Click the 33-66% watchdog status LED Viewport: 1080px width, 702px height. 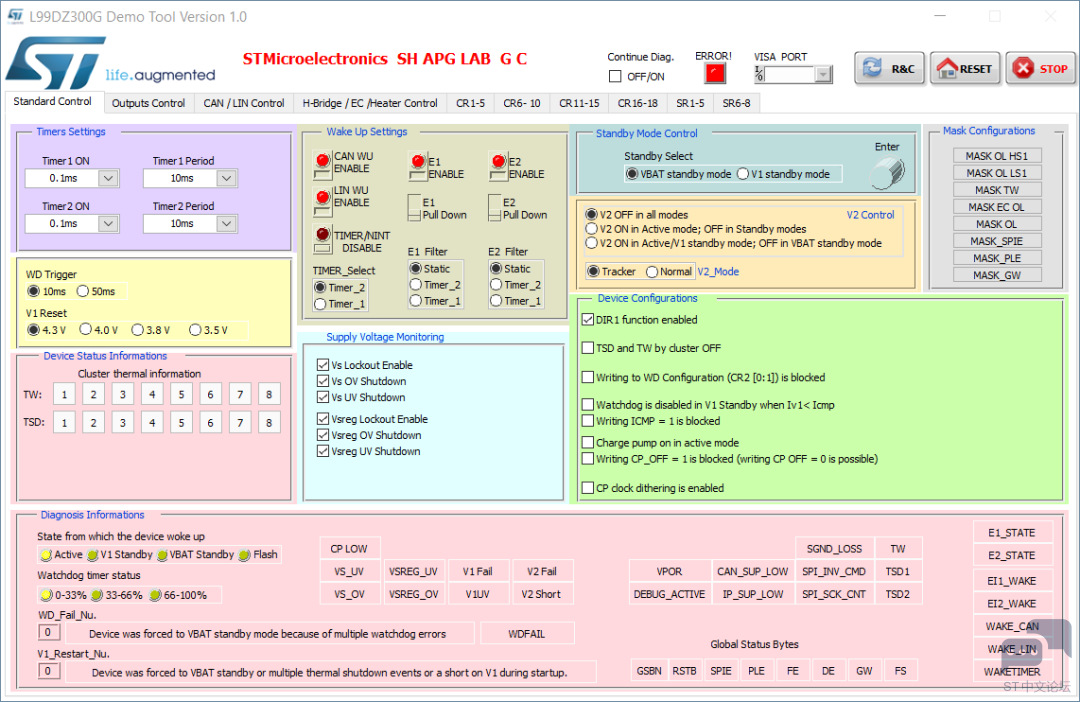coord(97,595)
